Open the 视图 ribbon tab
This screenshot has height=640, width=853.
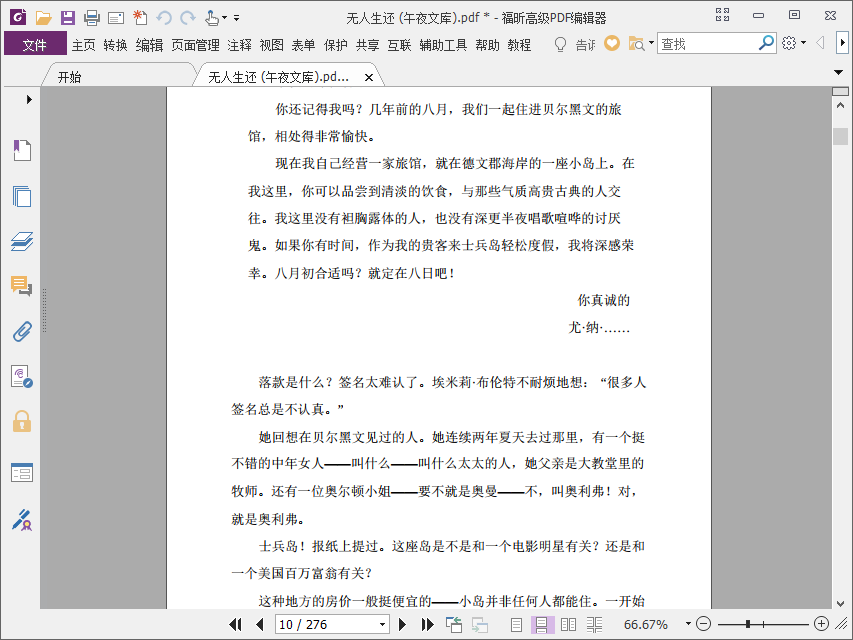(x=272, y=45)
